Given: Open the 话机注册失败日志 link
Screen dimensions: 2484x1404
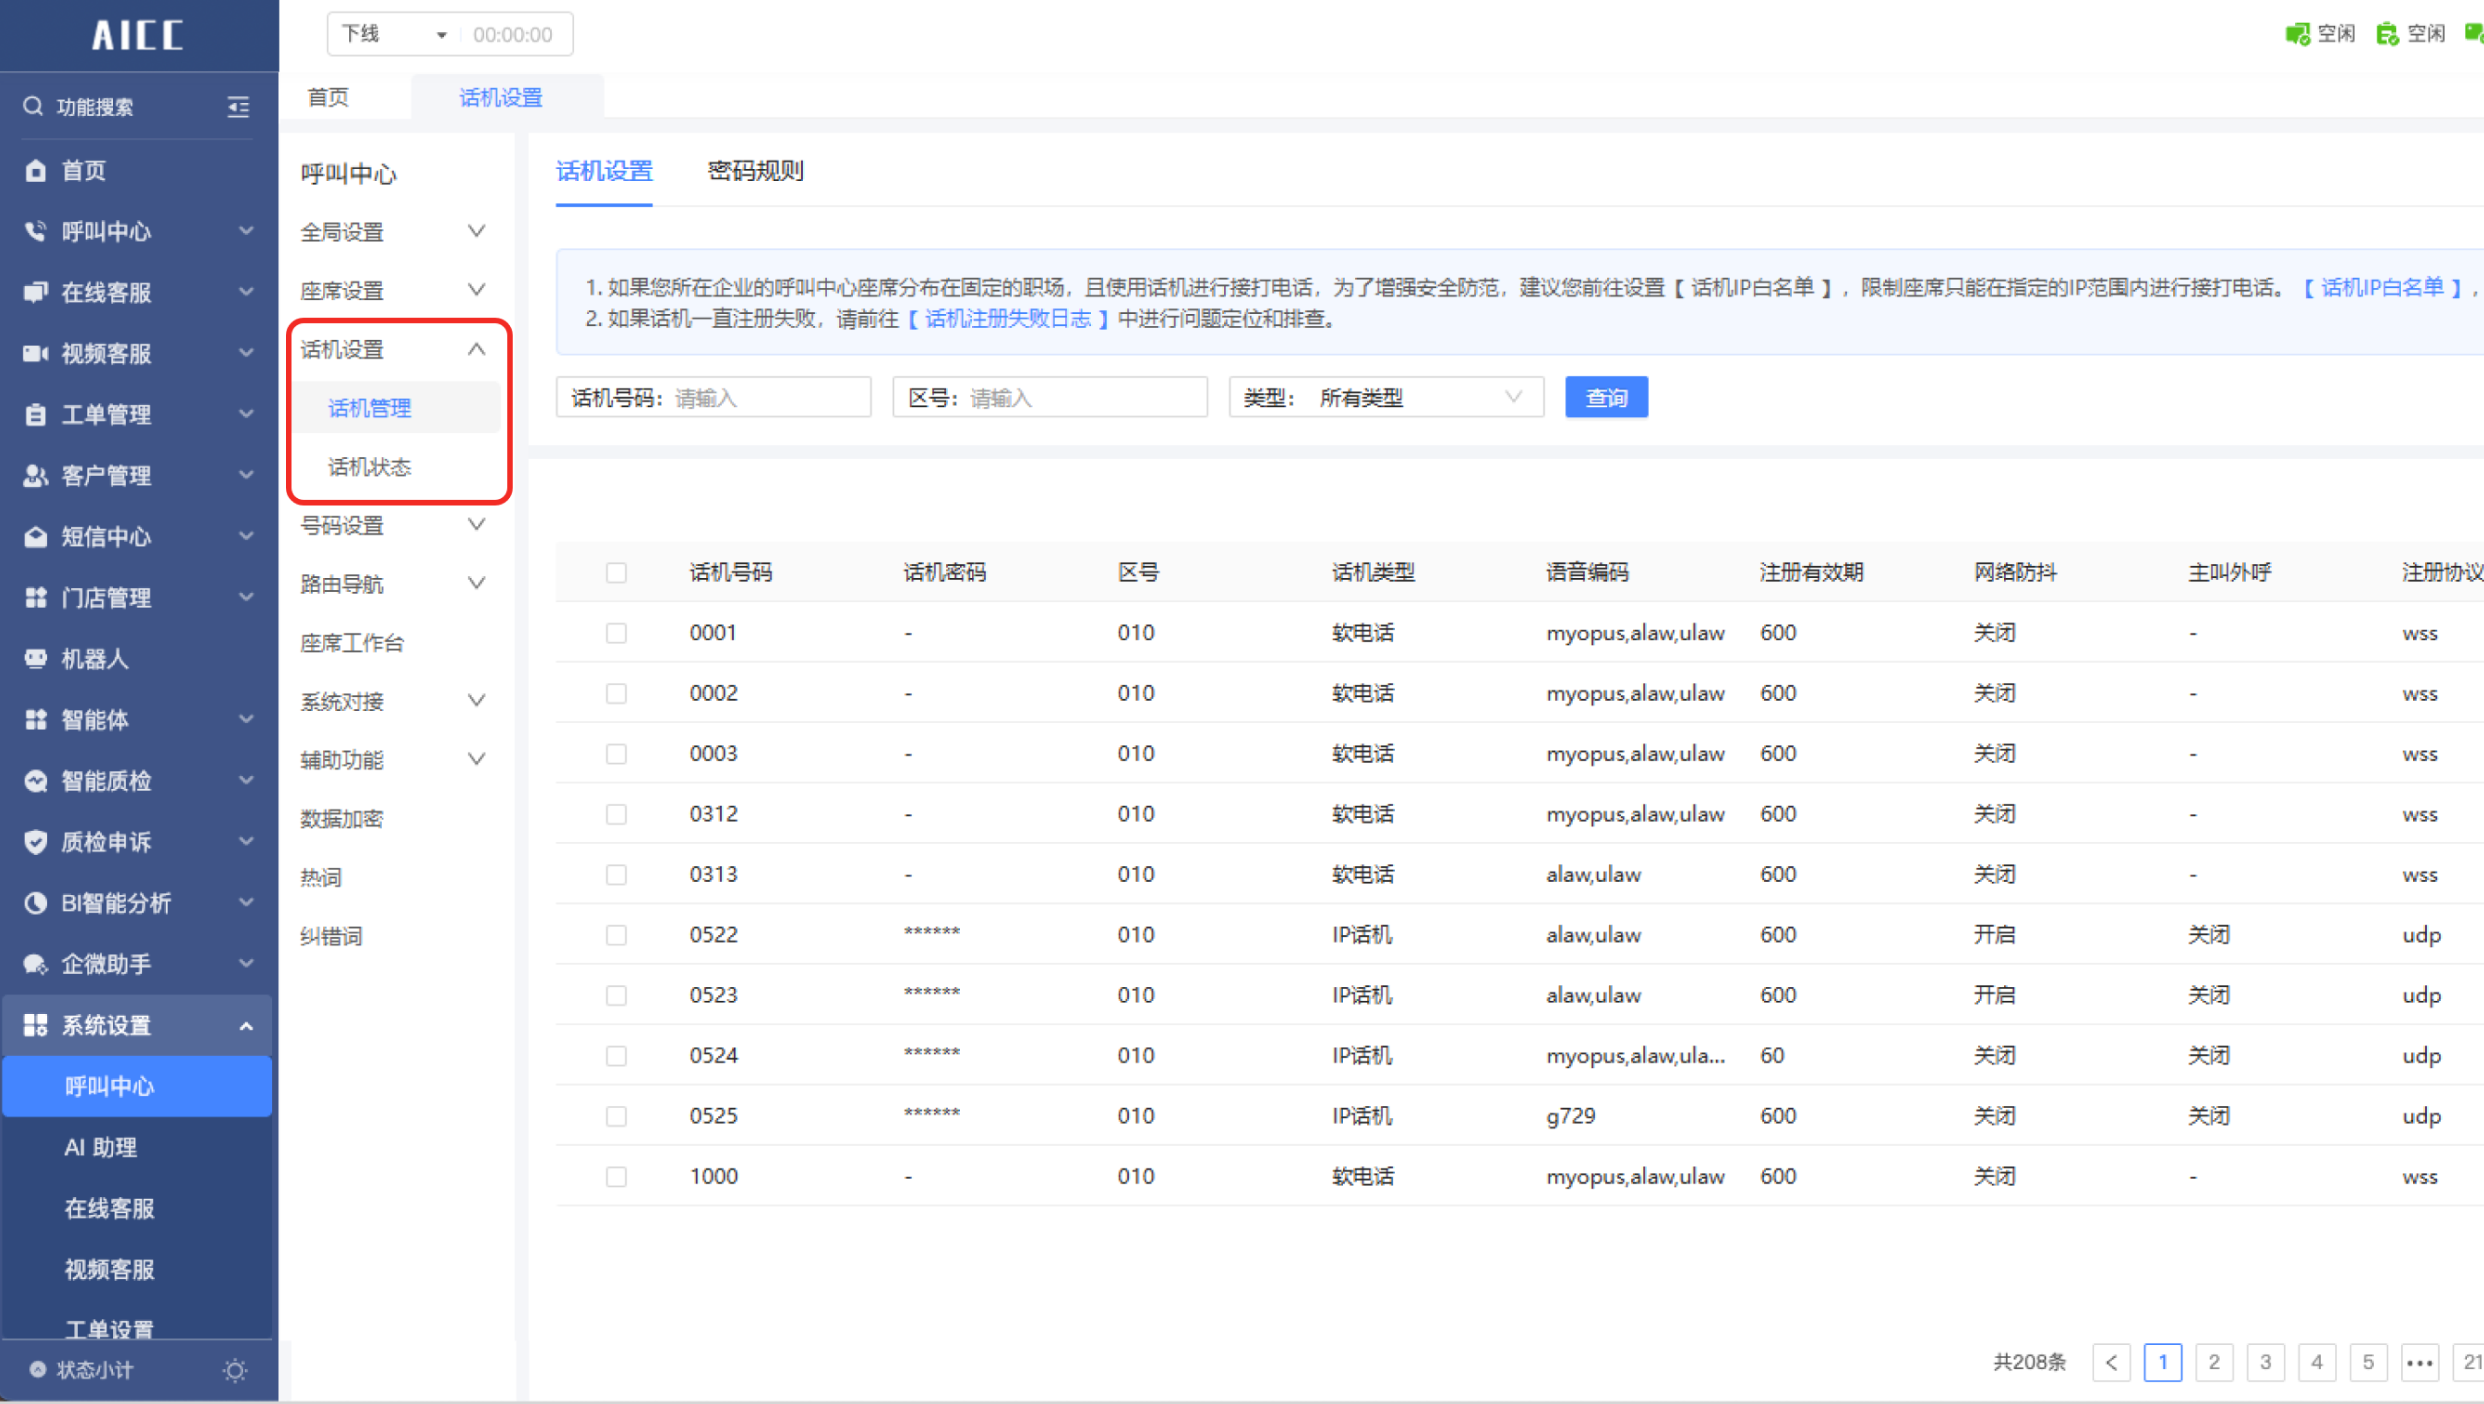Looking at the screenshot, I should [1008, 319].
